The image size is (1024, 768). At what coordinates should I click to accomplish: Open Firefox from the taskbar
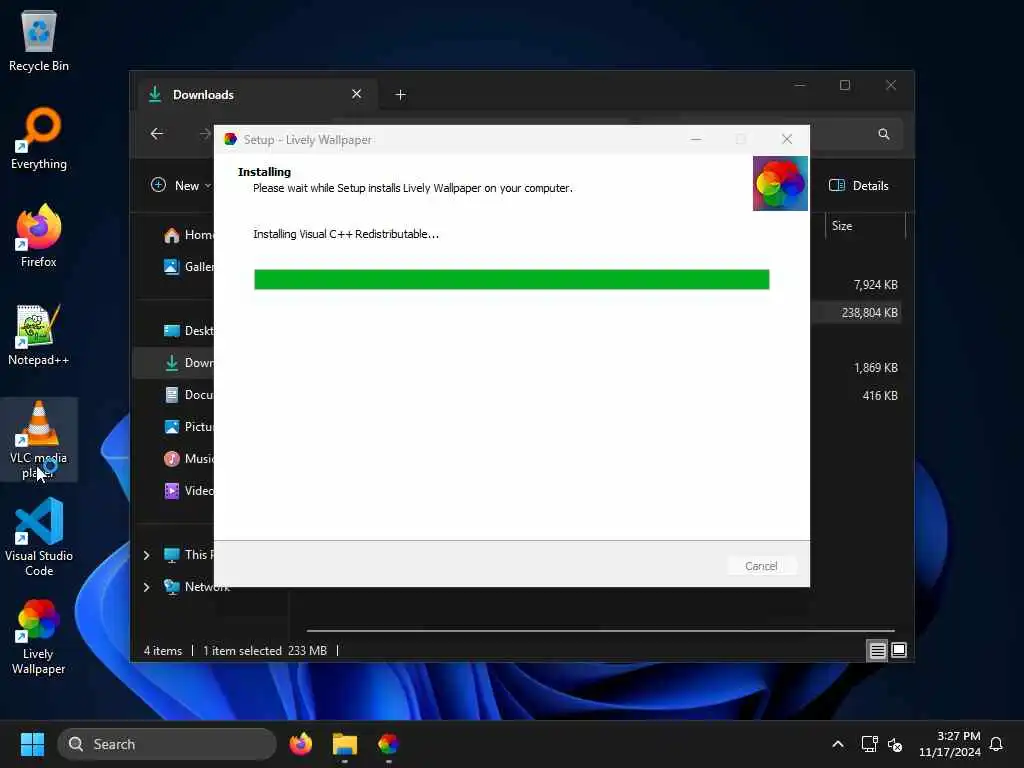pyautogui.click(x=301, y=744)
